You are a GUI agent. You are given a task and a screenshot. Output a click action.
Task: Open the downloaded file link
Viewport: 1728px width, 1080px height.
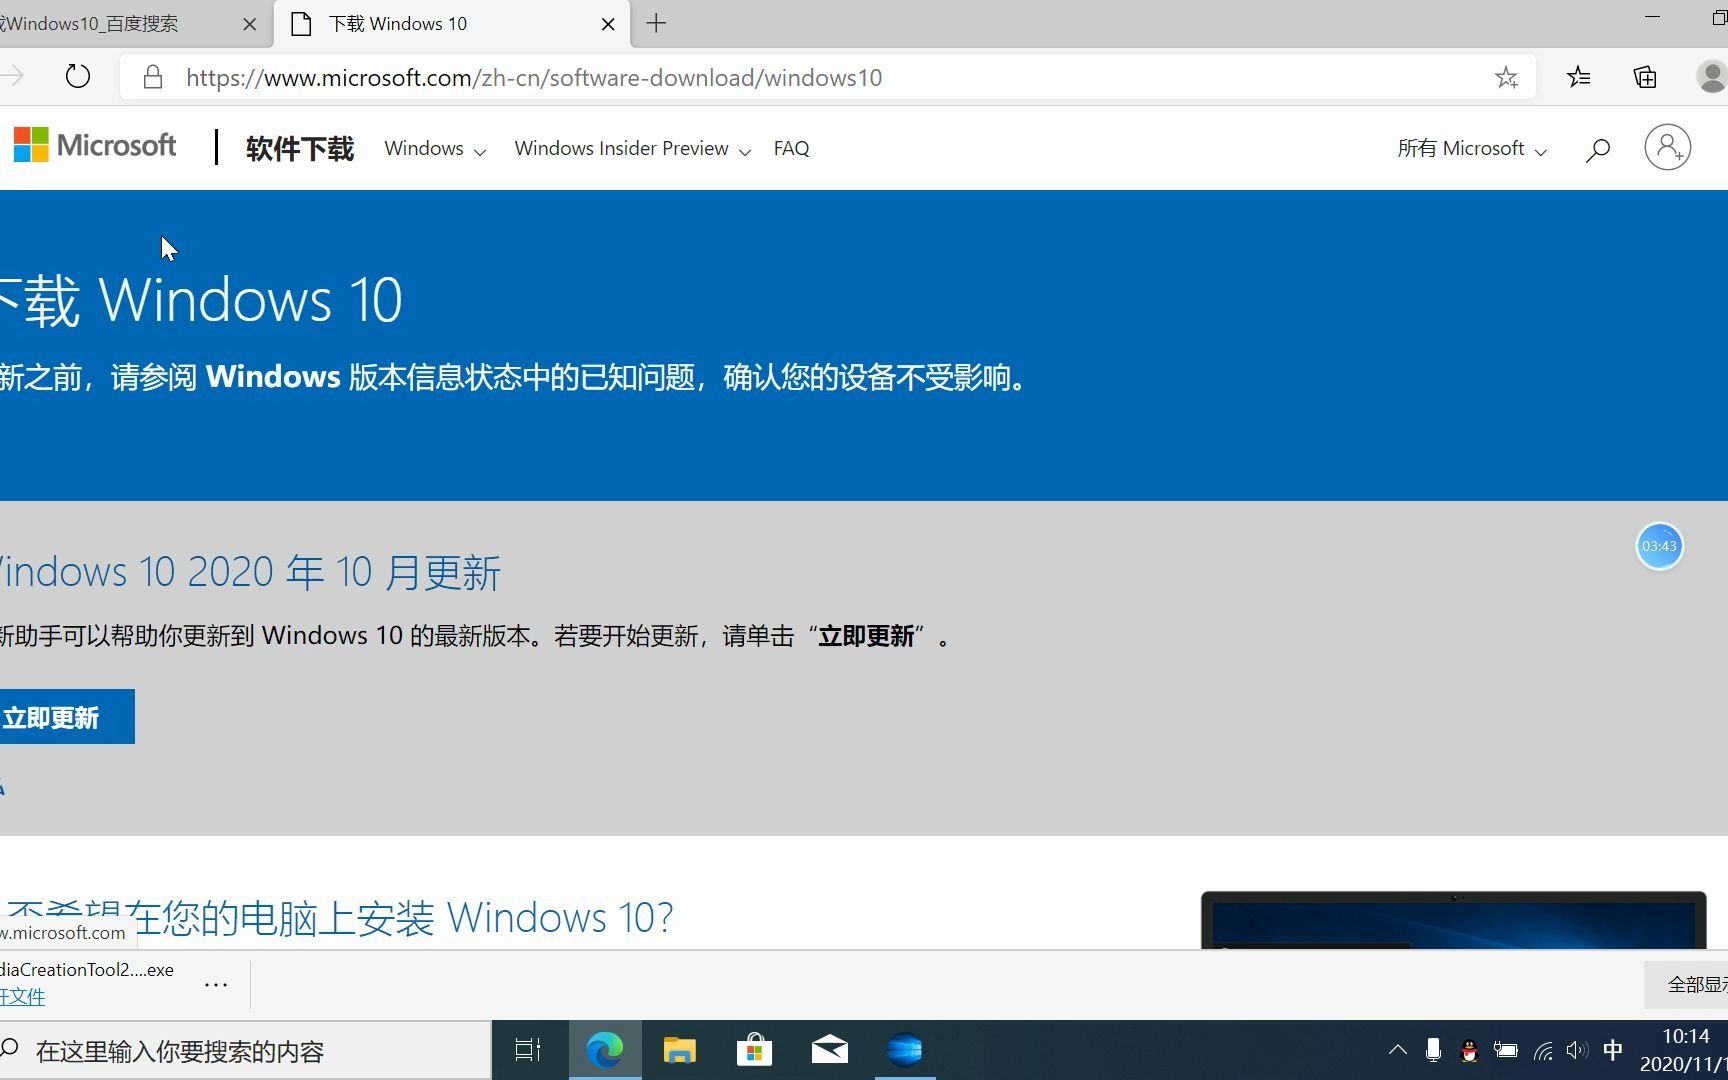tap(22, 996)
